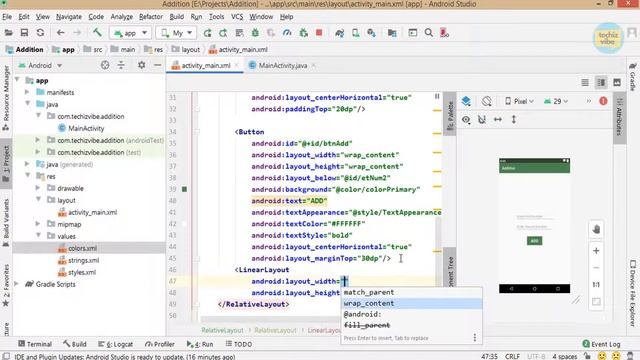This screenshot has width=640, height=360.
Task: Go back with the left arrow icon
Action: pyautogui.click(x=60, y=33)
